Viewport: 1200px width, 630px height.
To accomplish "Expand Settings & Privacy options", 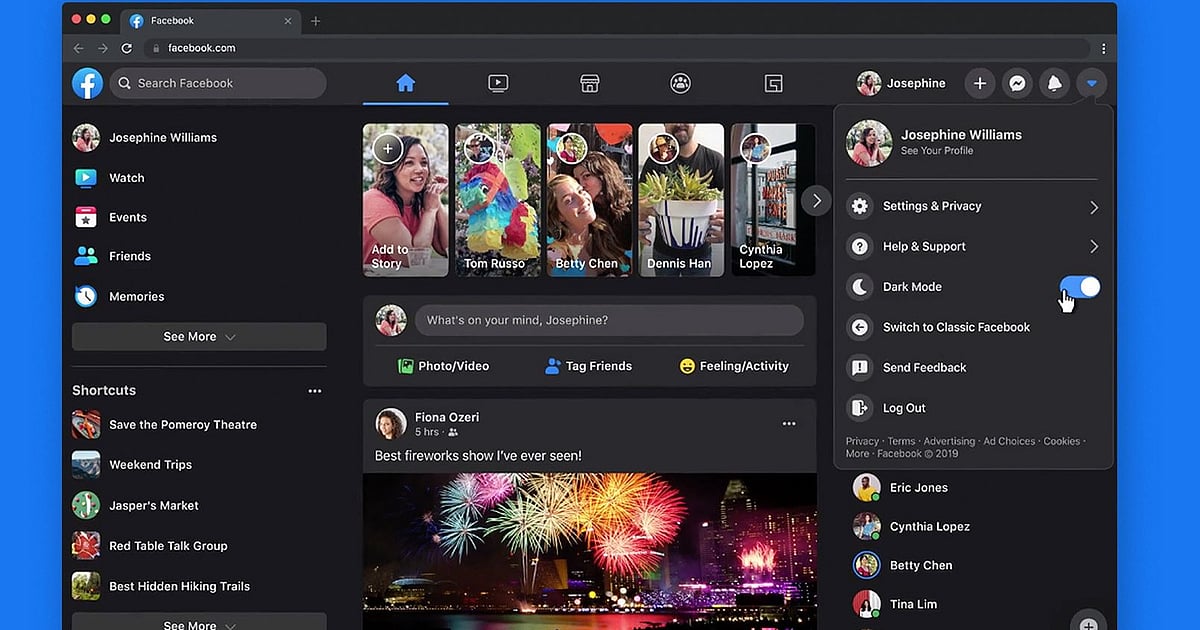I will [x=931, y=206].
